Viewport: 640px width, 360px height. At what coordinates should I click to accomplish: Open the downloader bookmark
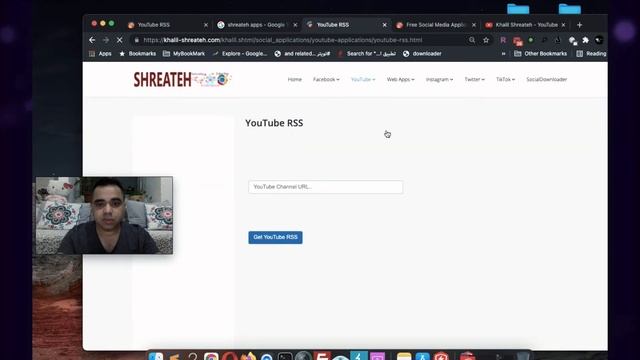click(x=422, y=53)
